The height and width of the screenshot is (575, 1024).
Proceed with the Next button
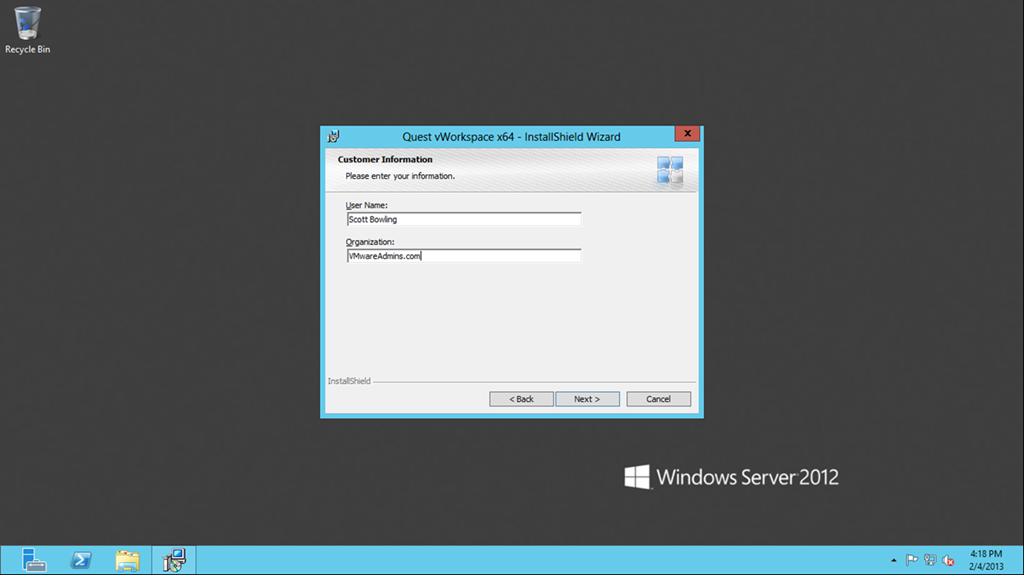587,399
